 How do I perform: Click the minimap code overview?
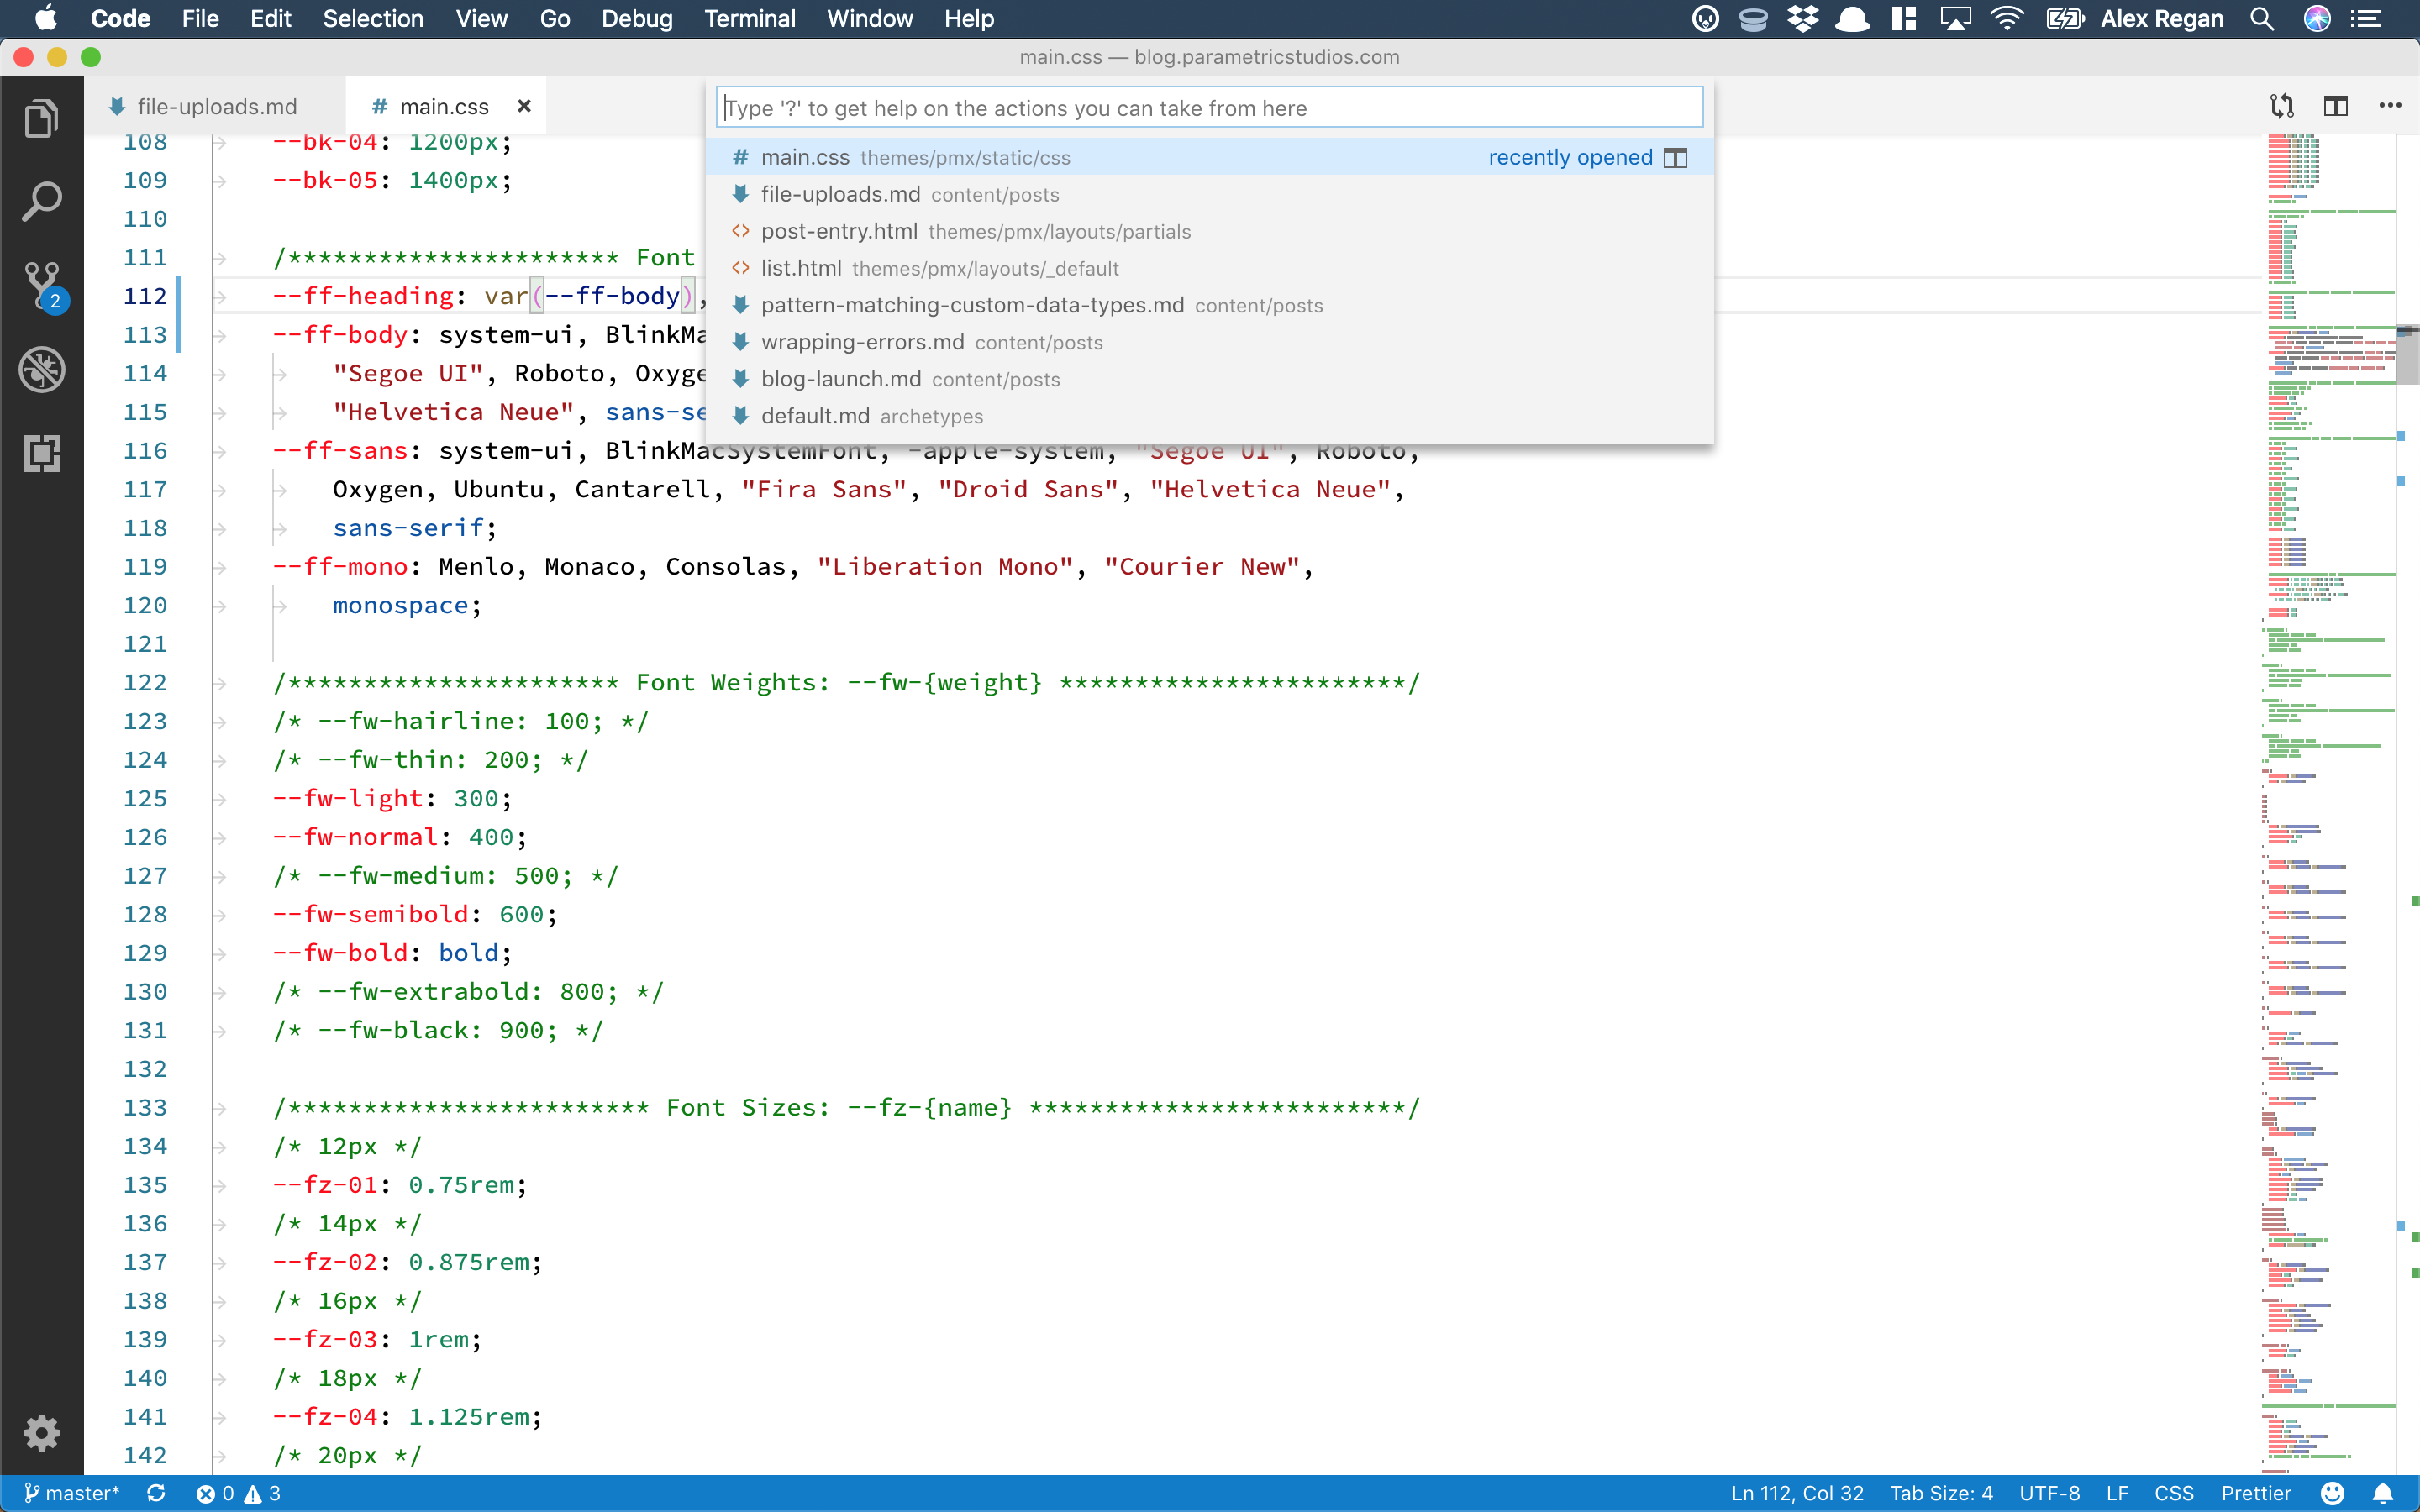2330,804
